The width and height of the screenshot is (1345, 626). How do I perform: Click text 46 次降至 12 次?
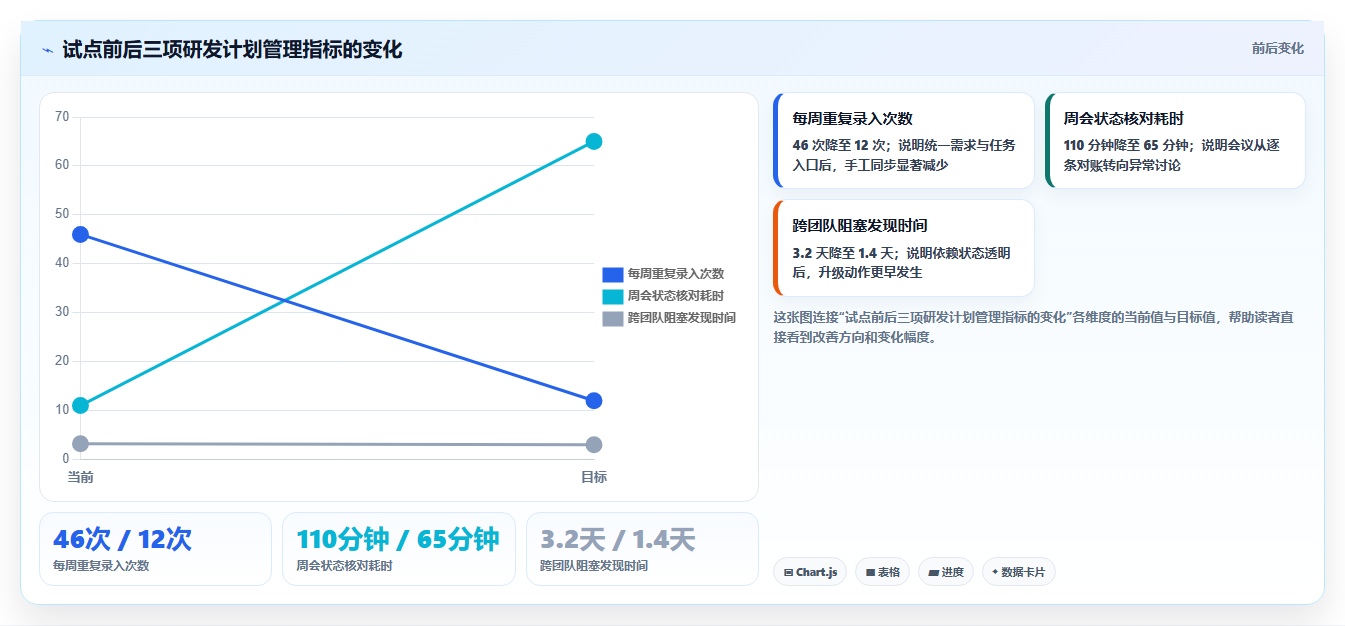pyautogui.click(x=841, y=145)
